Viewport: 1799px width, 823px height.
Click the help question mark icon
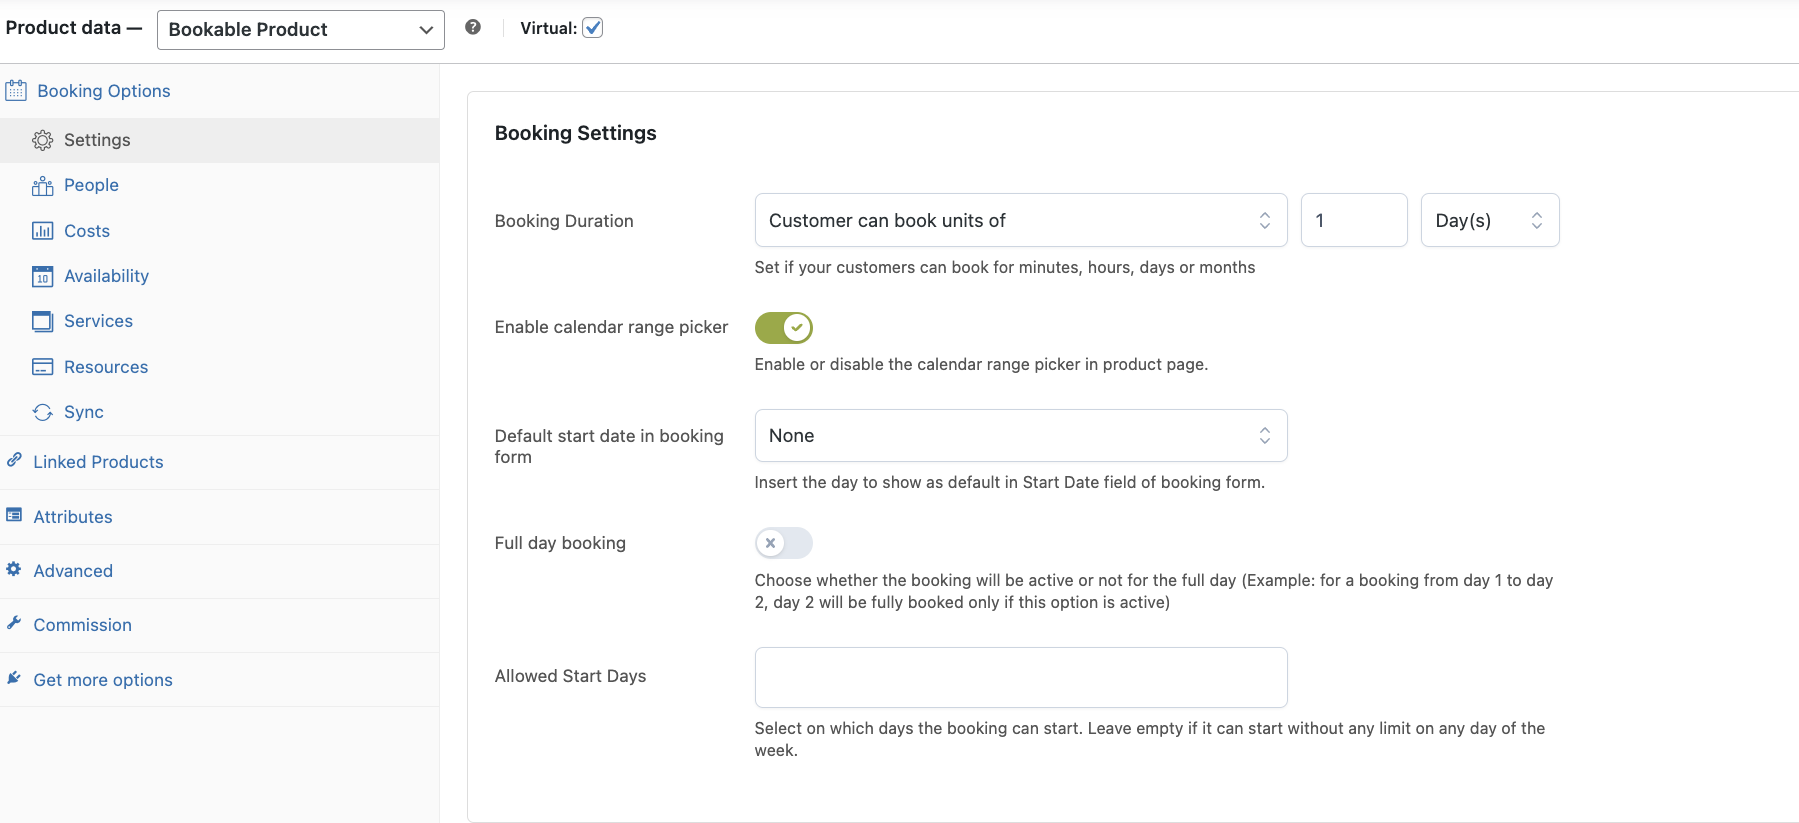coord(473,27)
